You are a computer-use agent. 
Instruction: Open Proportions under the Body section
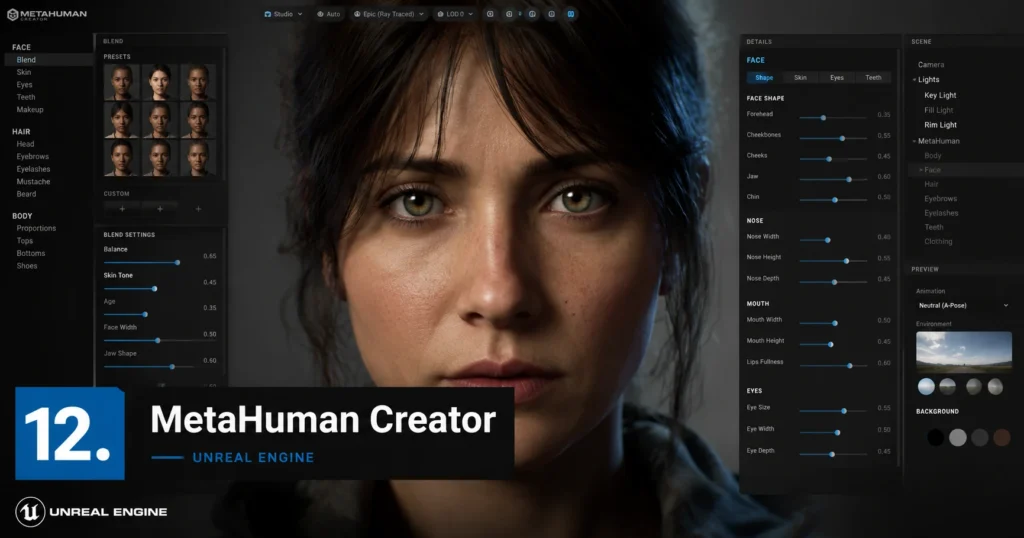(x=36, y=229)
